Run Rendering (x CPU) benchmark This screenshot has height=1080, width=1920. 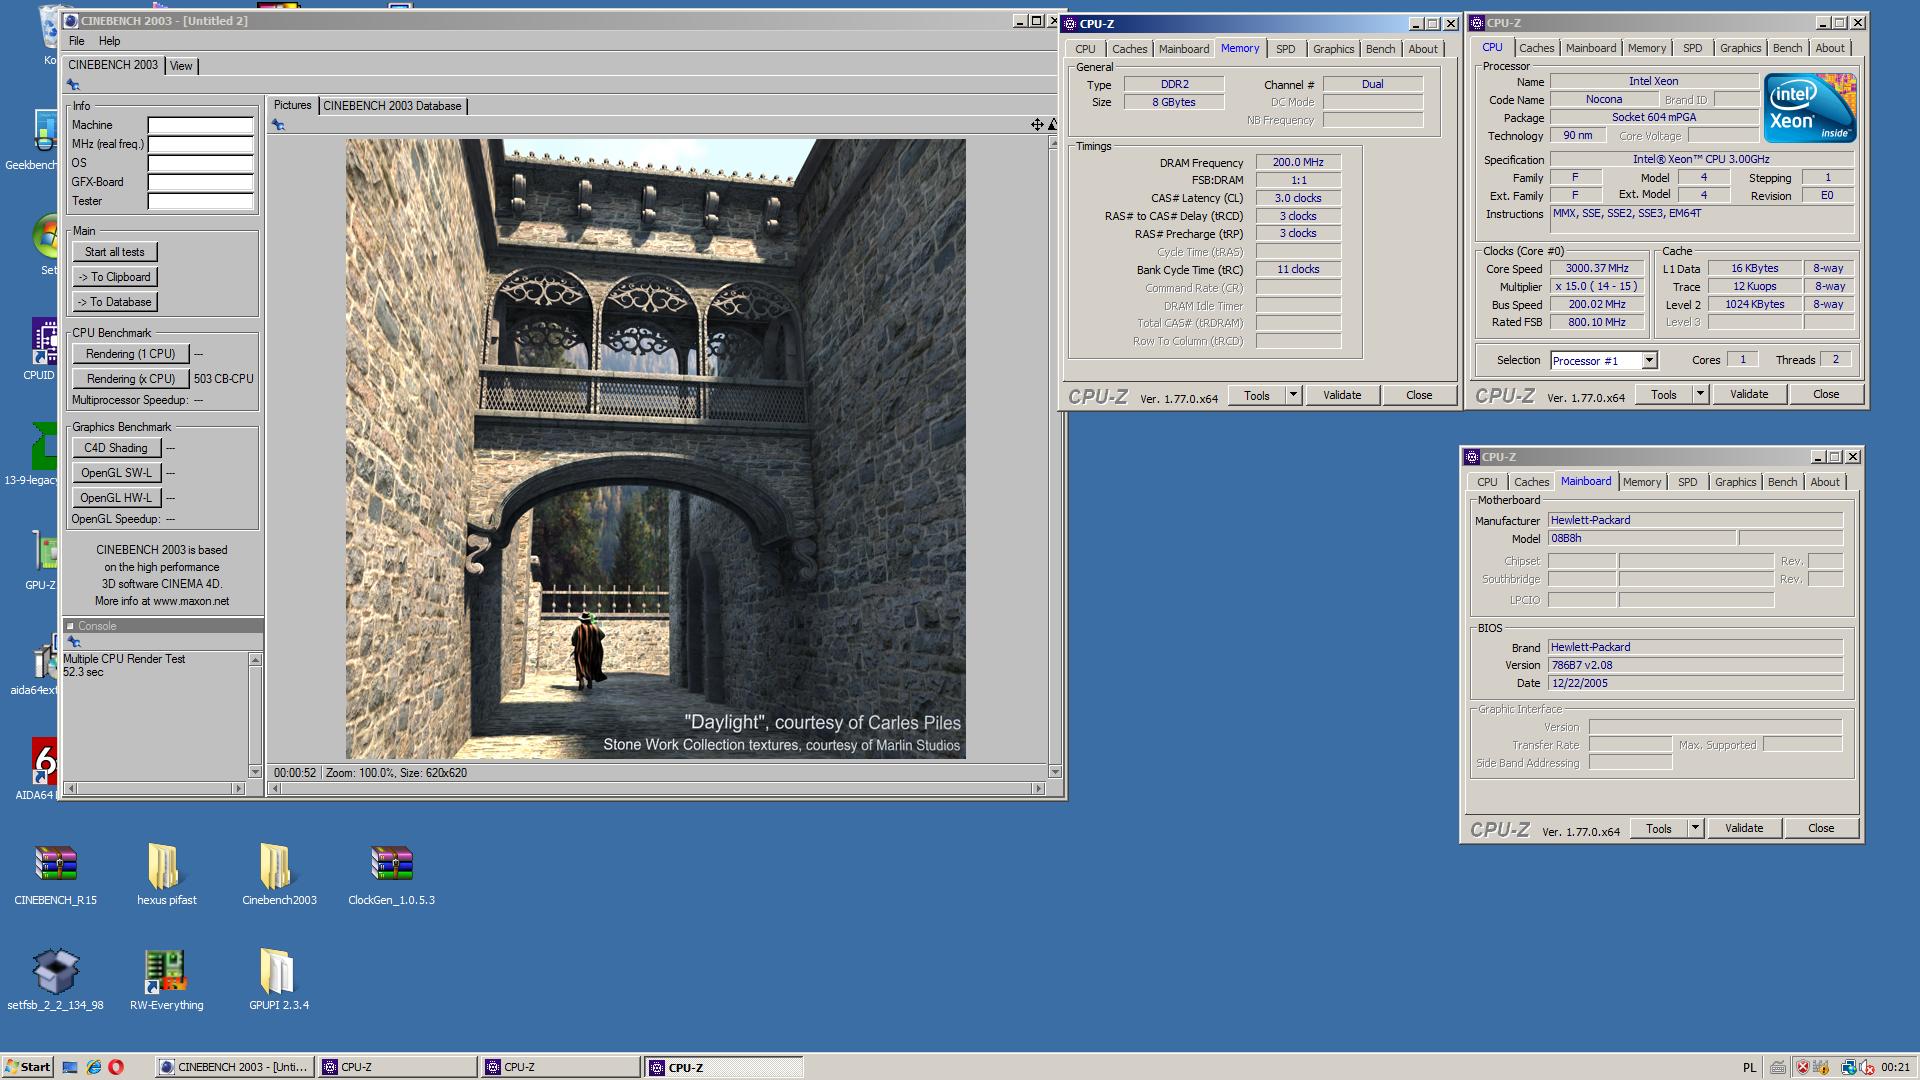[130, 379]
